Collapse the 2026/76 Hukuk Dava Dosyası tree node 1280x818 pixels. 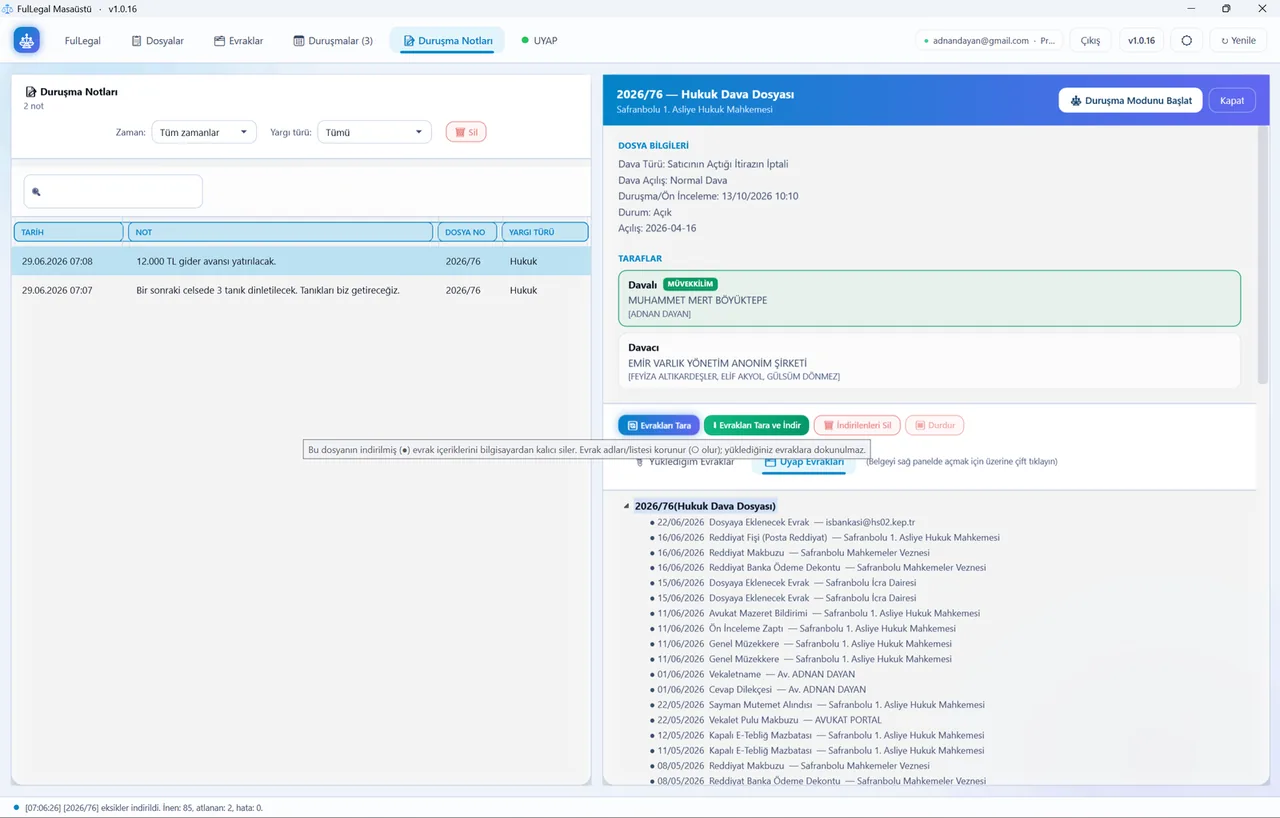[627, 506]
